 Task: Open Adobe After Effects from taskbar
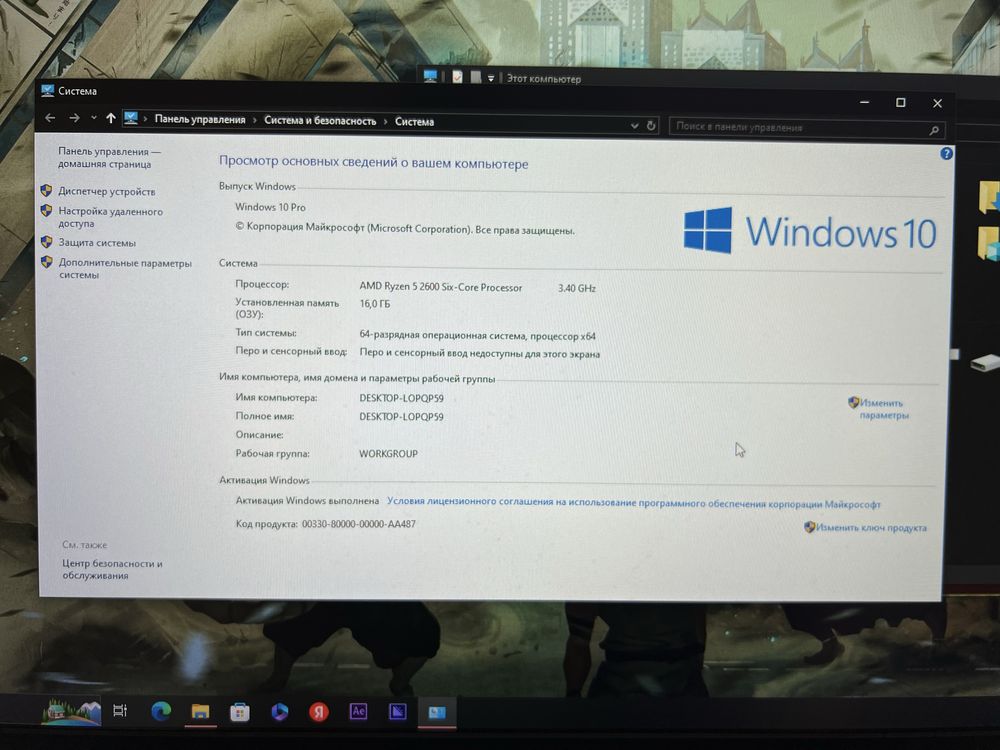pyautogui.click(x=358, y=711)
